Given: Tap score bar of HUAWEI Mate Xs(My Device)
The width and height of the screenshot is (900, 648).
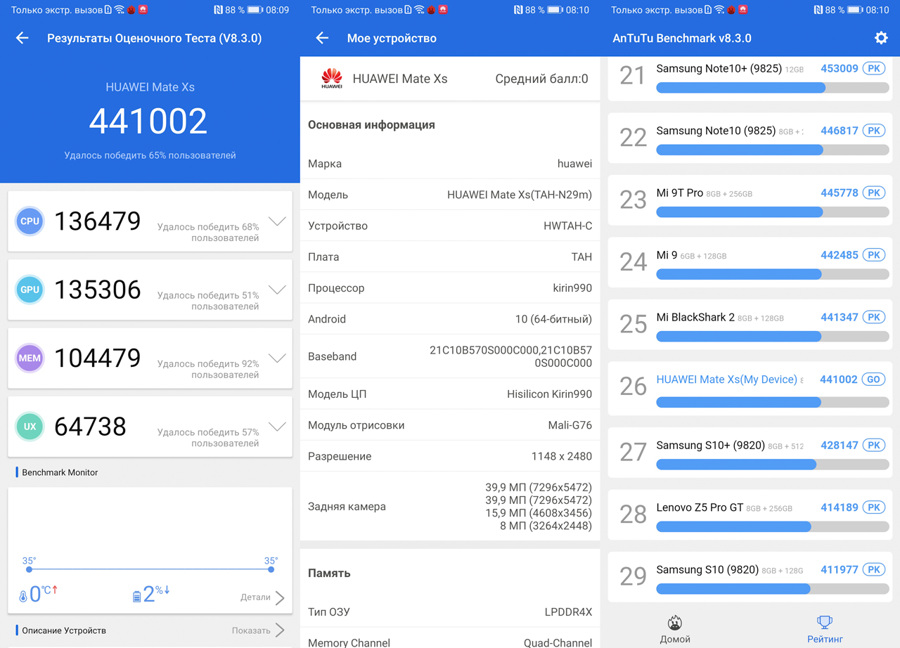Looking at the screenshot, I should 772,402.
